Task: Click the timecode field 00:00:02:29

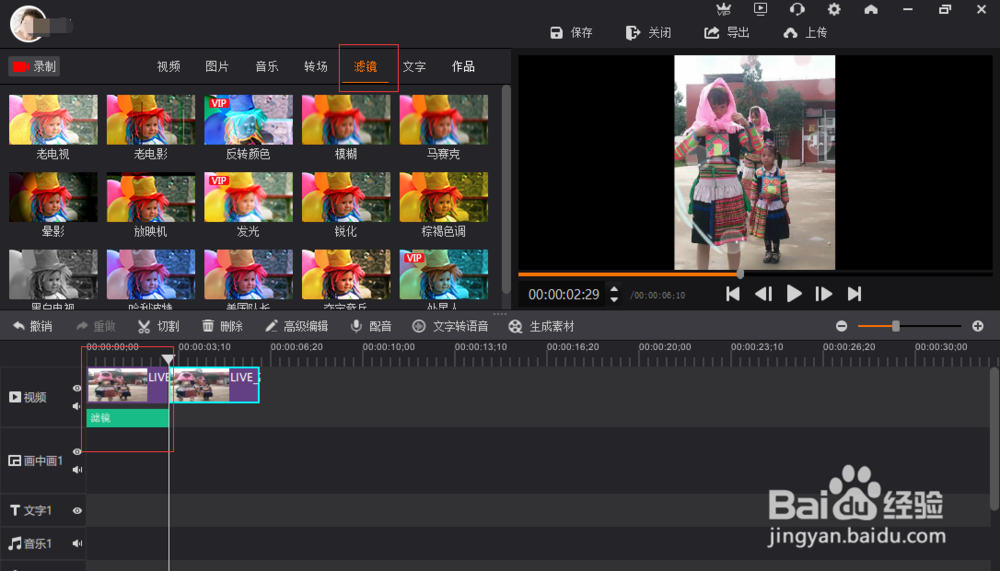Action: click(564, 294)
